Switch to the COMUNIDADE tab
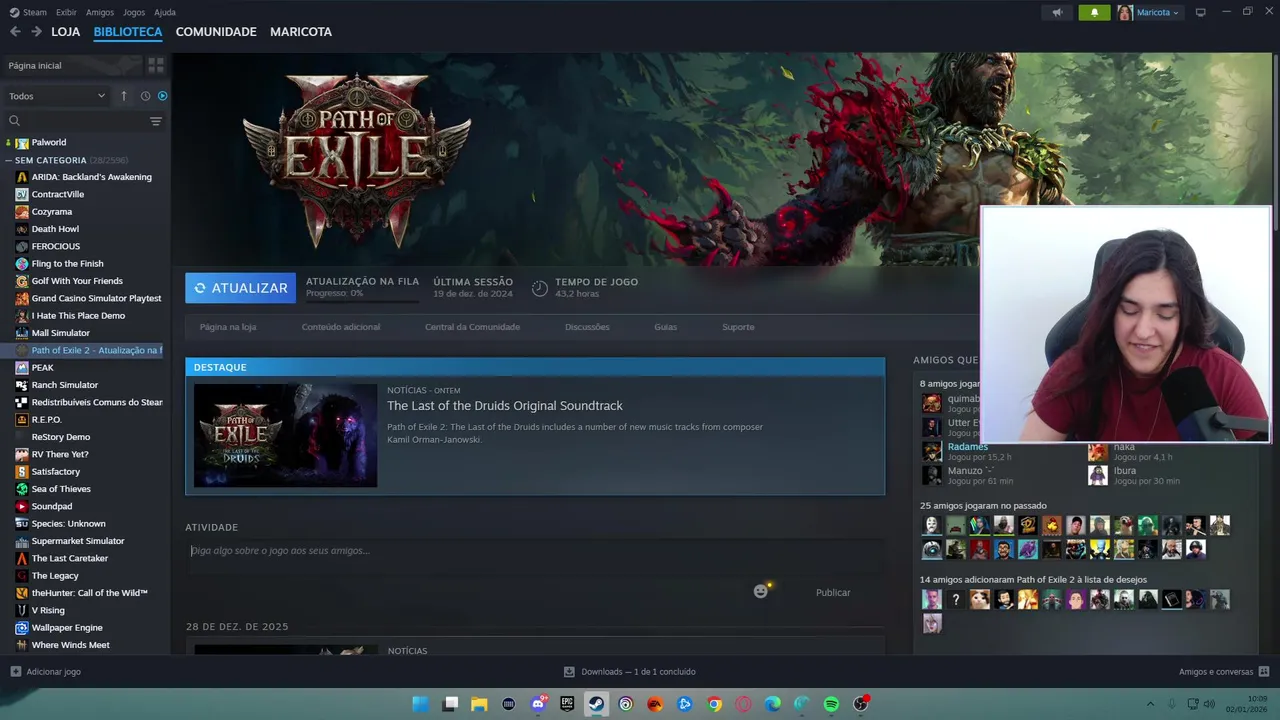The height and width of the screenshot is (720, 1280). point(216,32)
